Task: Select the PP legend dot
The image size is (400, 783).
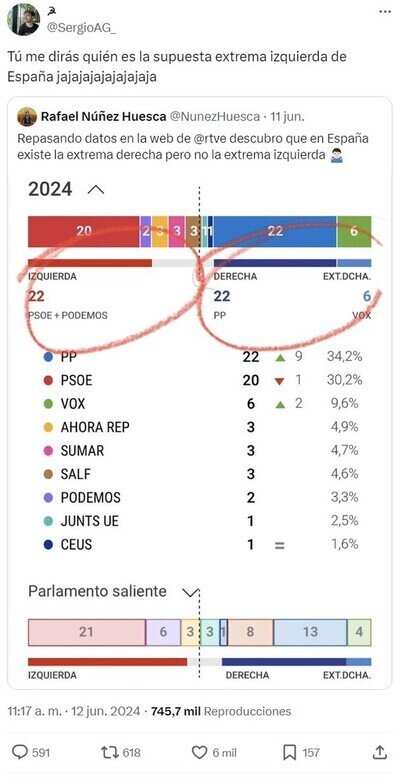Action: [48, 357]
